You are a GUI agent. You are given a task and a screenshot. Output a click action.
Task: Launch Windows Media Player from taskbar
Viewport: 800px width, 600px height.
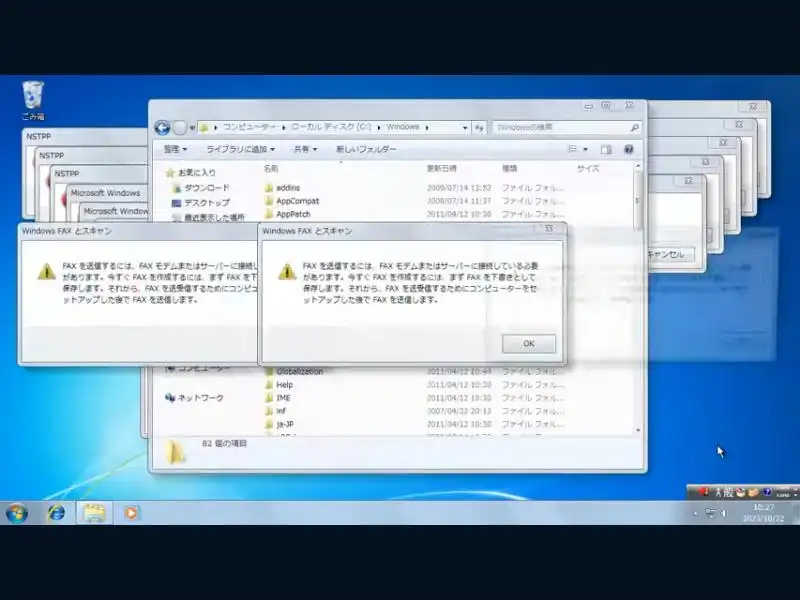(131, 513)
